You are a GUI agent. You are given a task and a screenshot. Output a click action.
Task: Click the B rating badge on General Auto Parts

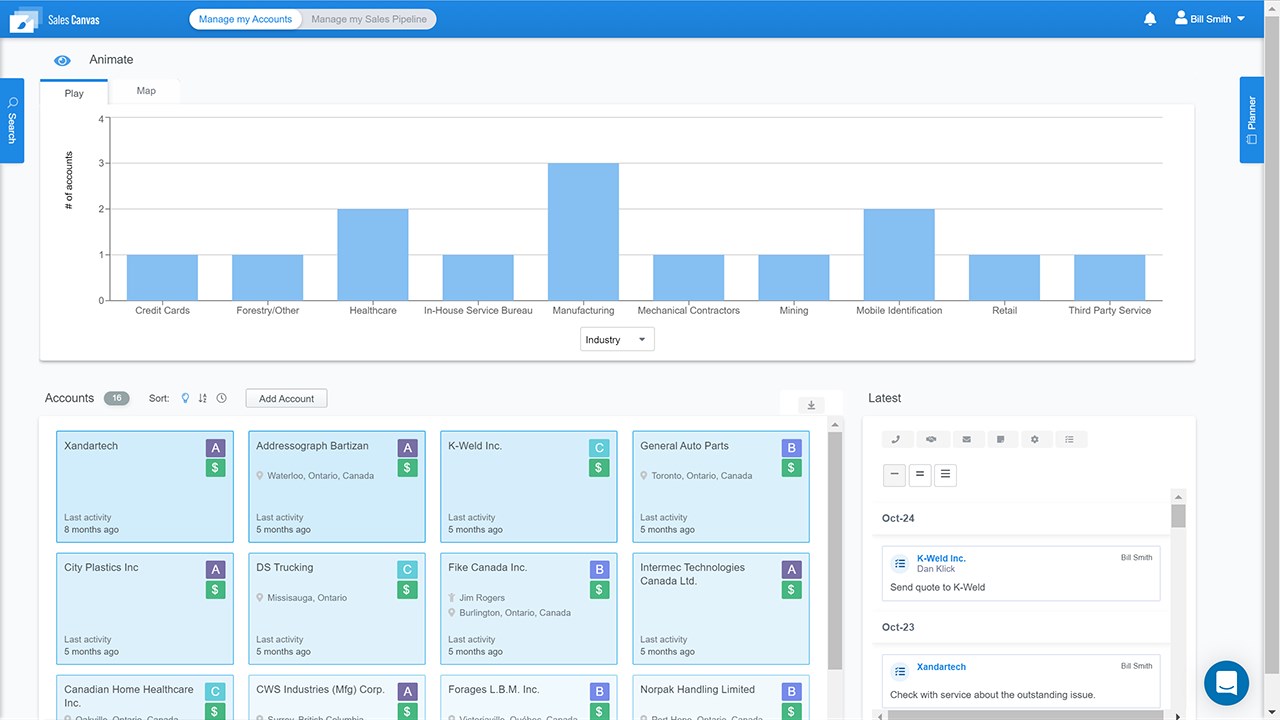tap(791, 448)
